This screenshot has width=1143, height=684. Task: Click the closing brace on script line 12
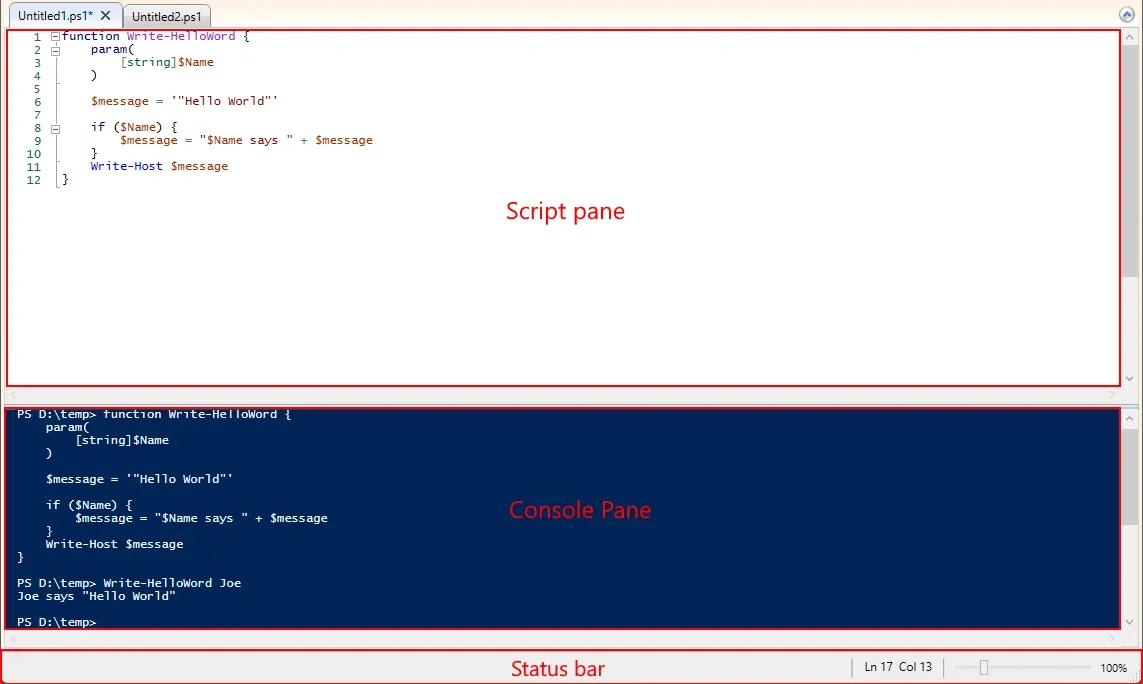(x=65, y=179)
